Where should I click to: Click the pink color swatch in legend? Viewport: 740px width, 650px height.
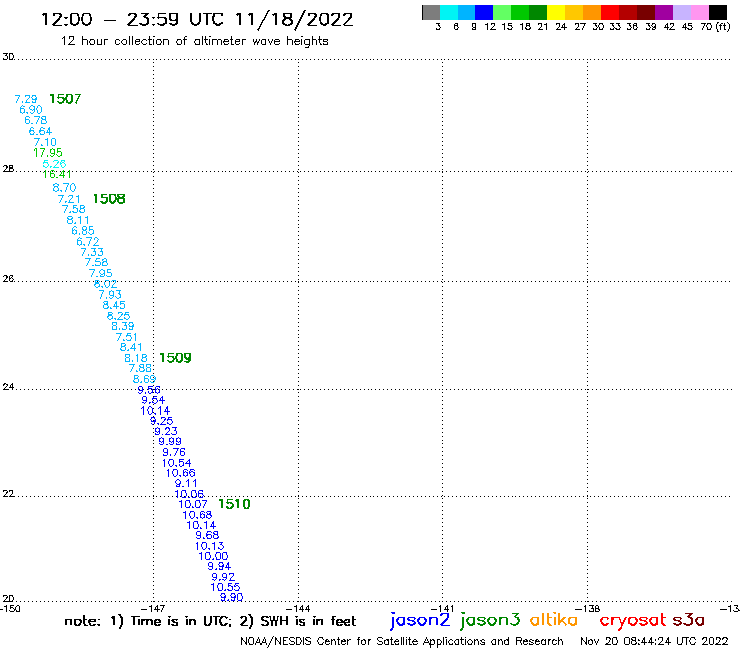point(700,12)
